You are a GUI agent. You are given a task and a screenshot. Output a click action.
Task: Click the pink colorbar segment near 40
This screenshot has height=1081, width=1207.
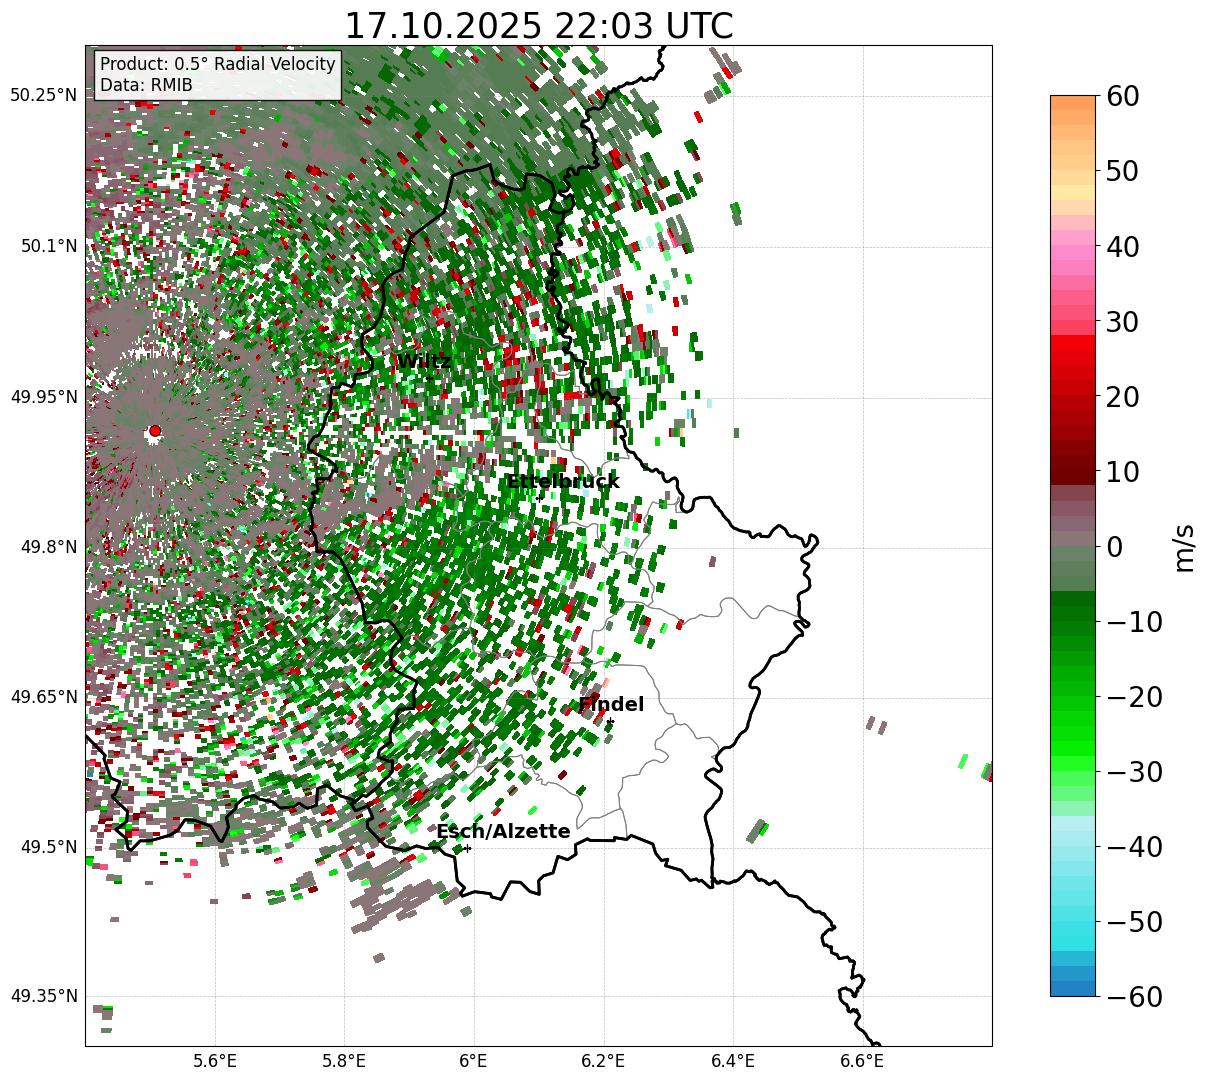click(1073, 252)
